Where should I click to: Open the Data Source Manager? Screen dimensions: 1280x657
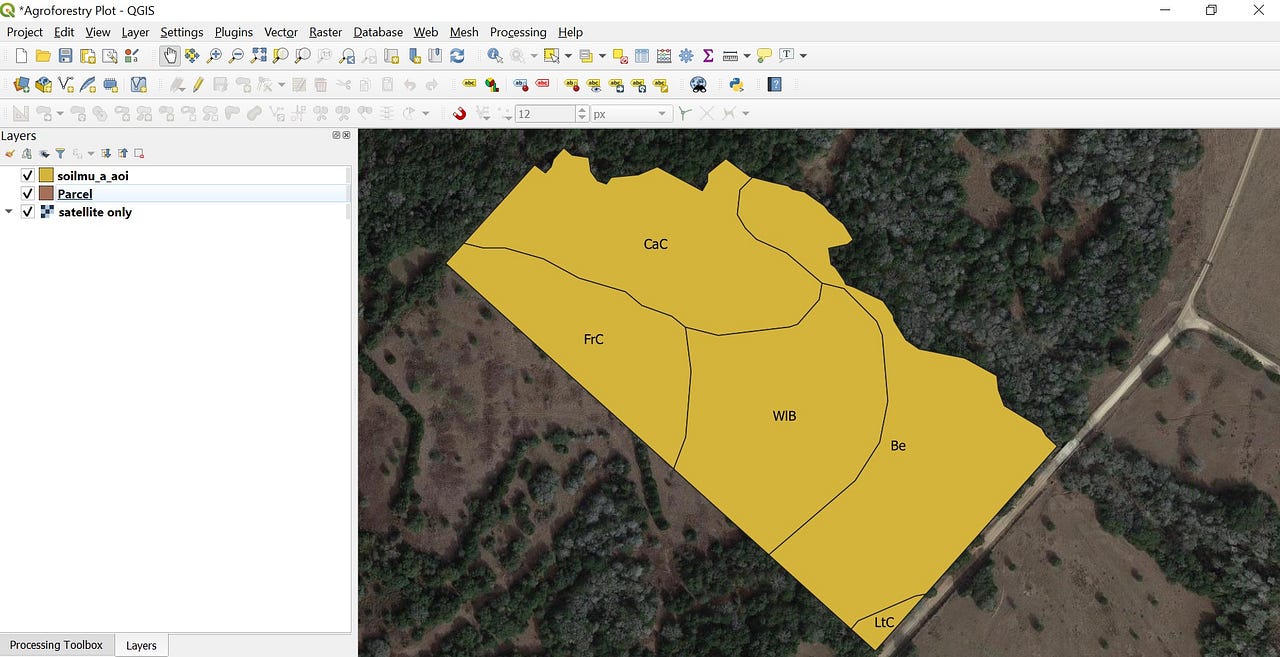point(20,84)
